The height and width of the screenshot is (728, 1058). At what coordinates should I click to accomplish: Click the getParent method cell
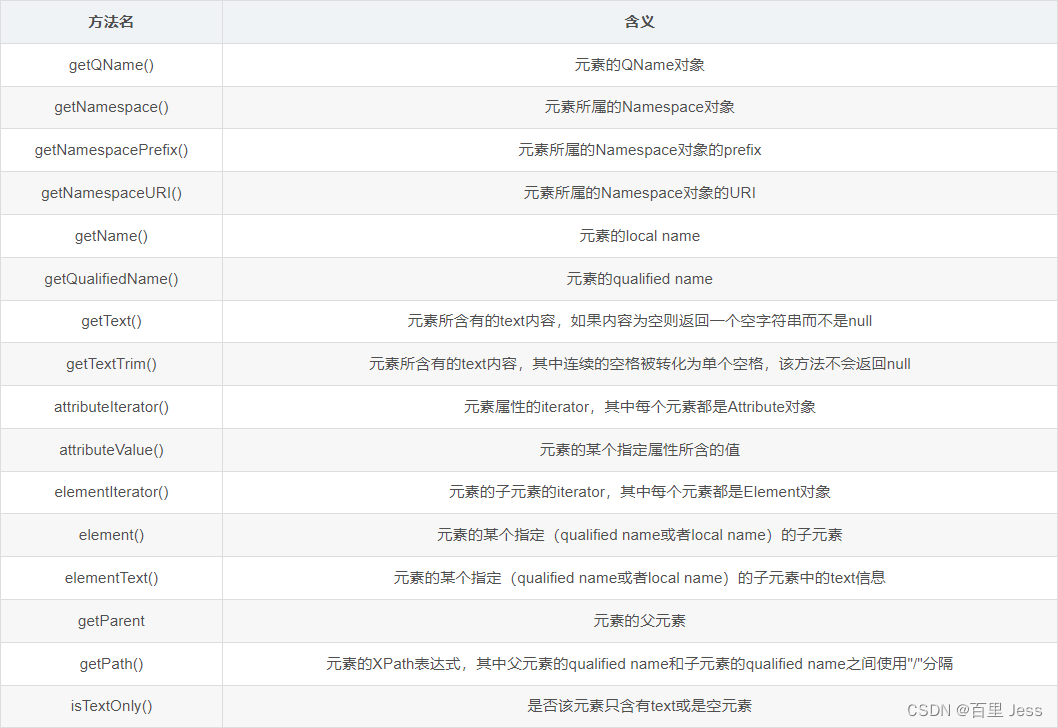[x=111, y=621]
